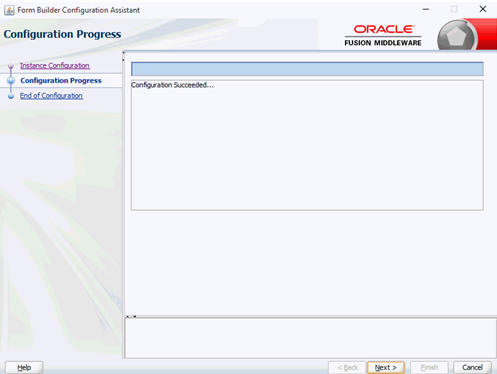Click the disabled Back button
The image size is (497, 374).
(347, 367)
